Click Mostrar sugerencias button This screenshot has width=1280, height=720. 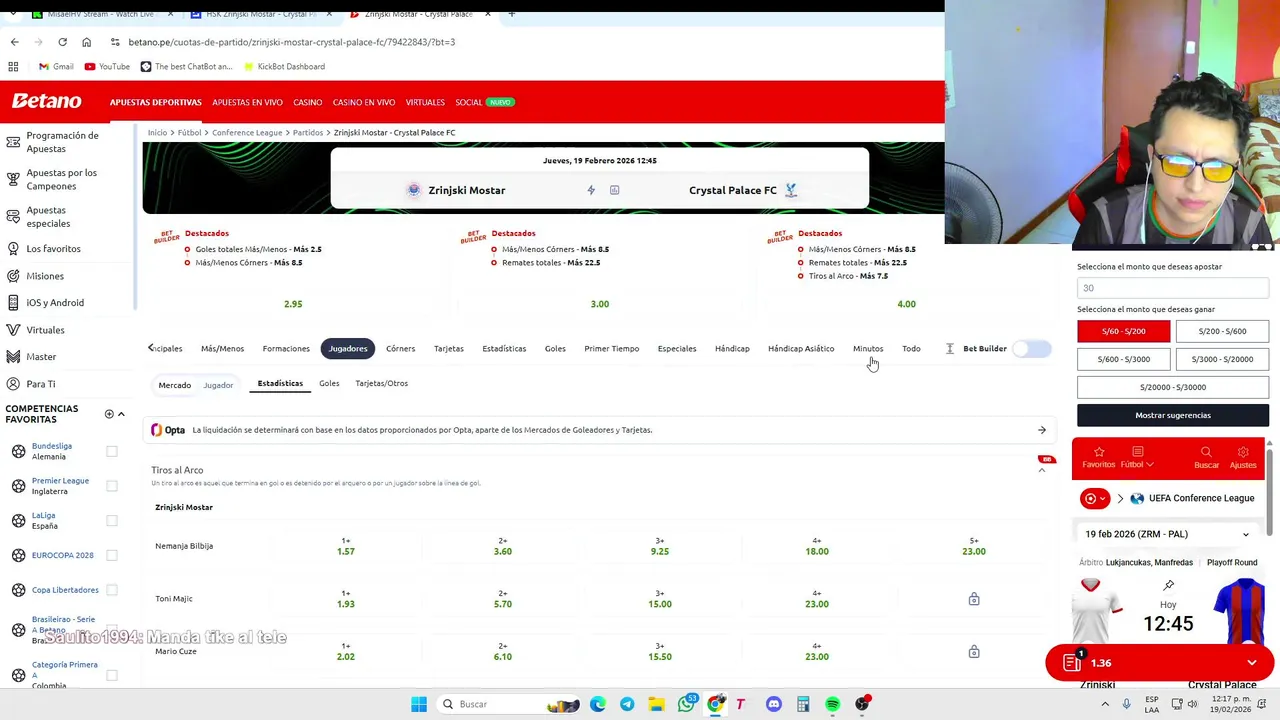click(x=1173, y=415)
